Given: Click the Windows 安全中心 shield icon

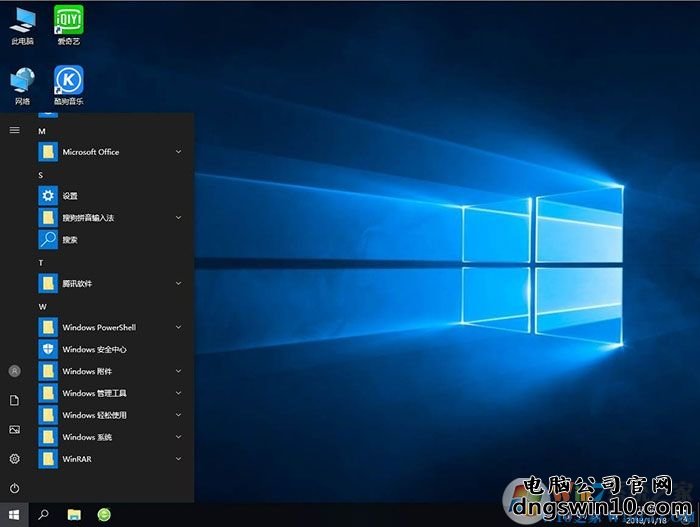Looking at the screenshot, I should click(48, 349).
